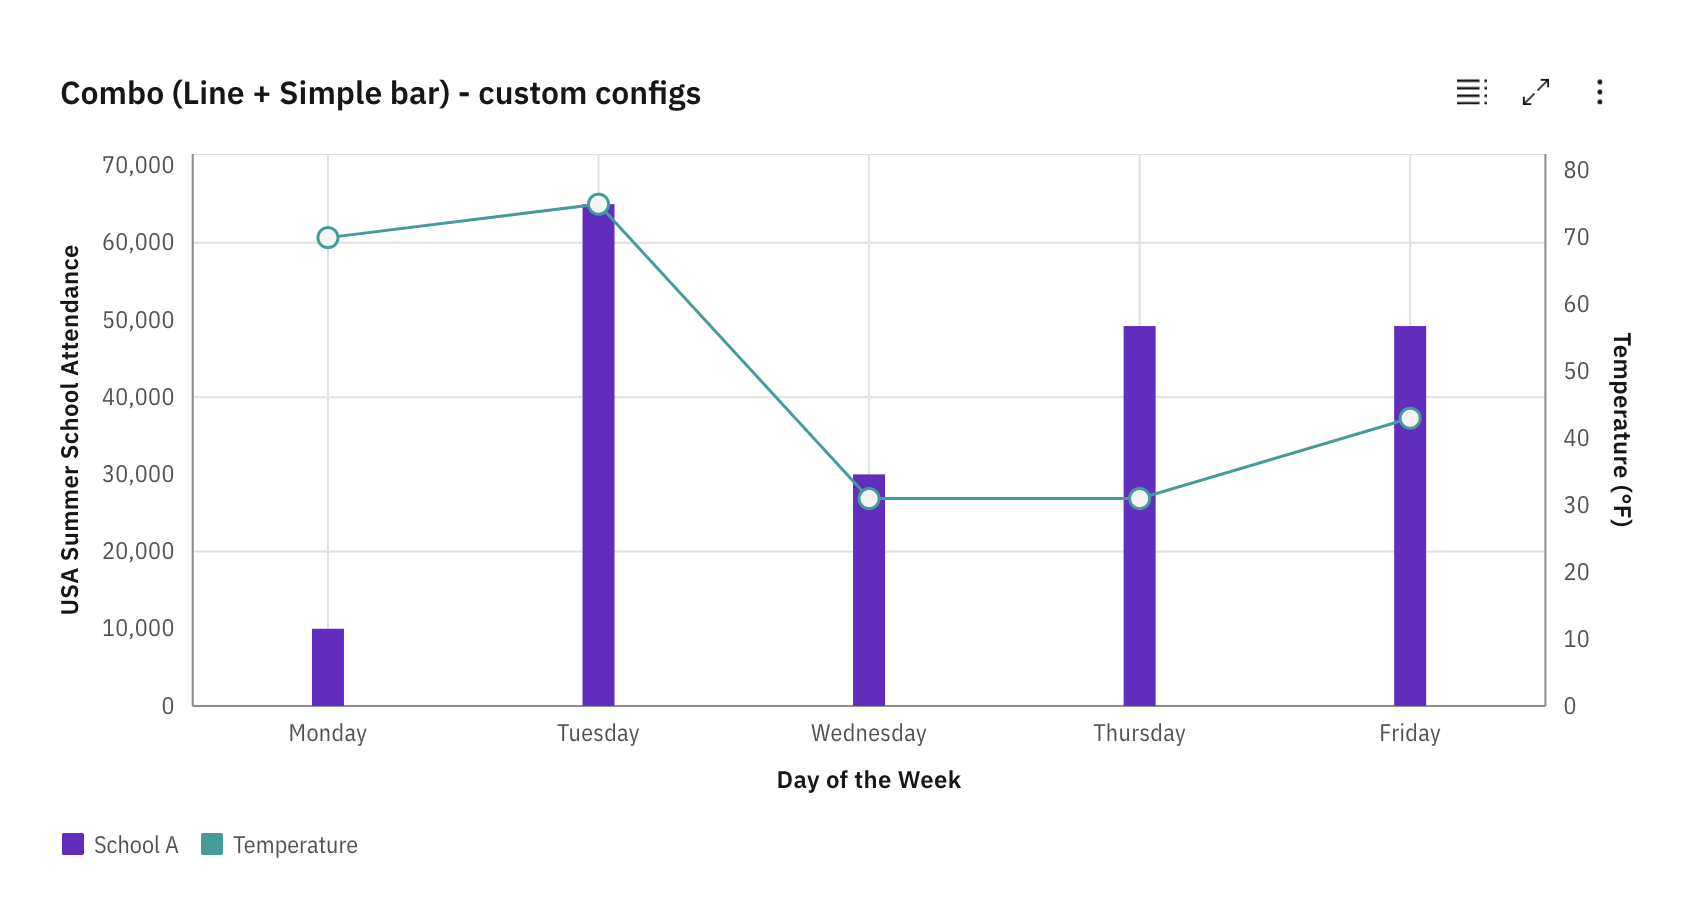Select the Friday temperature marker on the line
1692x916 pixels.
(x=1410, y=419)
